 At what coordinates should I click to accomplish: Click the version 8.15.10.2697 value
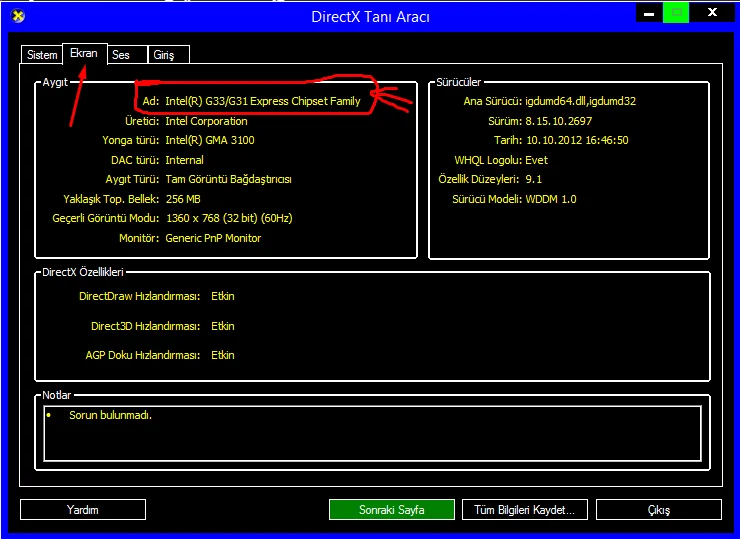pos(559,121)
